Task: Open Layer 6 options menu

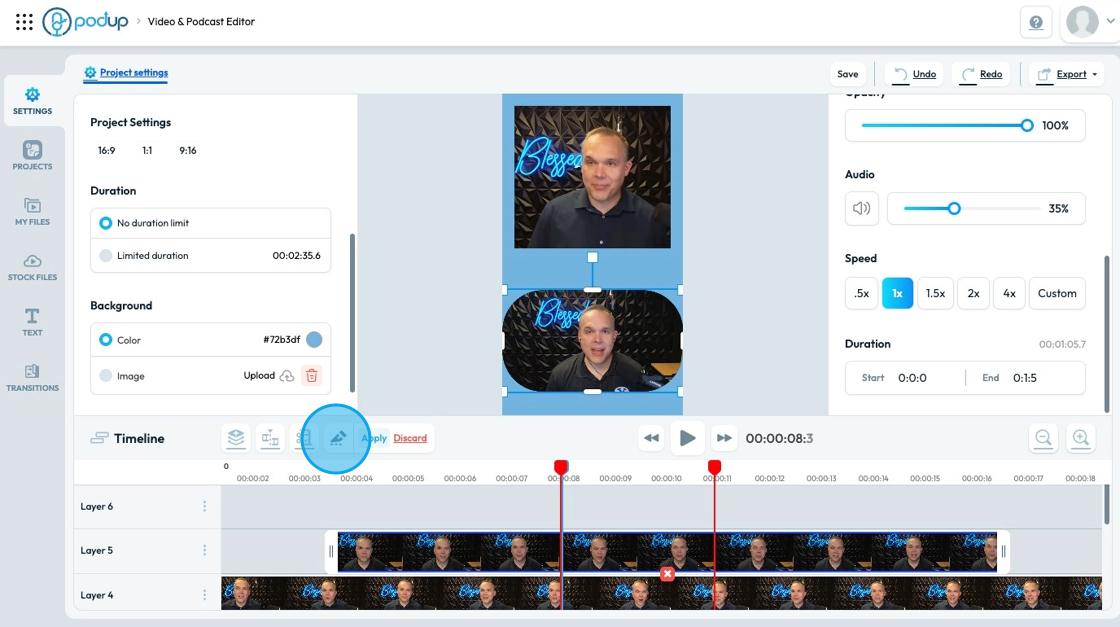Action: pyautogui.click(x=204, y=506)
